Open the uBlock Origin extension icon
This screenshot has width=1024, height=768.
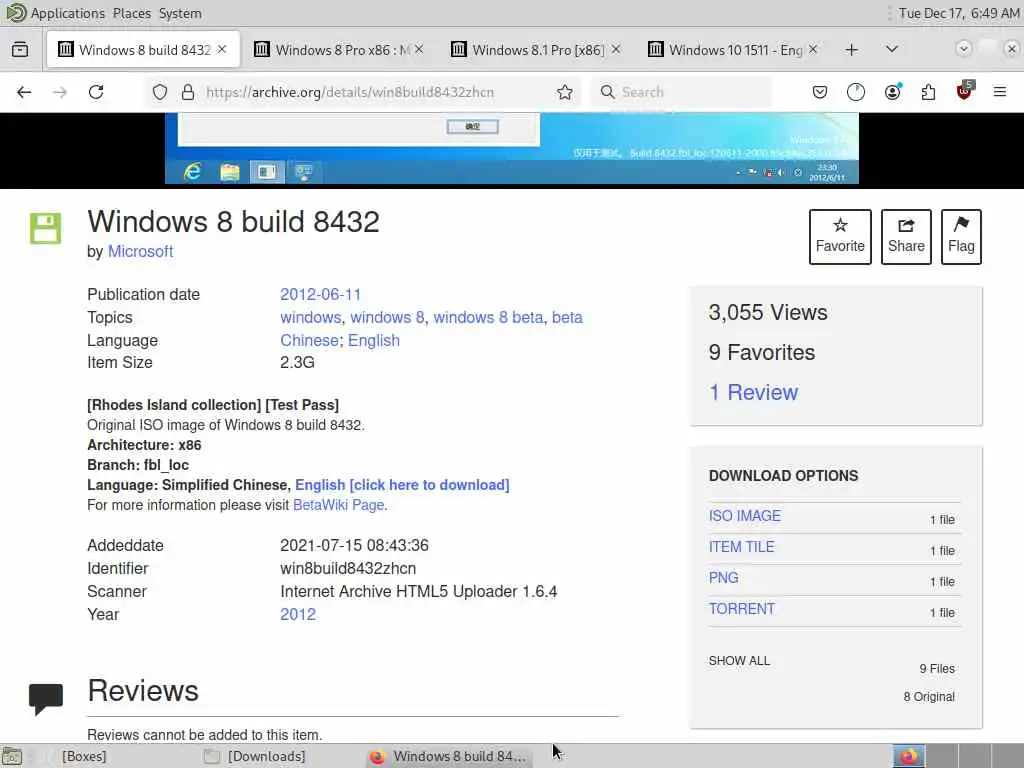pyautogui.click(x=965, y=91)
